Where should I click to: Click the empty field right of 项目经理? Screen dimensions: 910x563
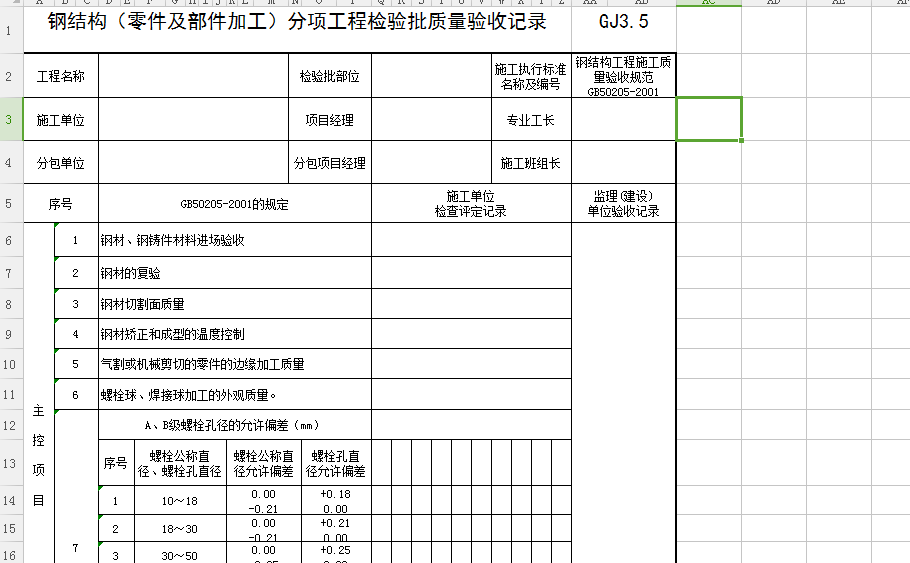point(431,120)
